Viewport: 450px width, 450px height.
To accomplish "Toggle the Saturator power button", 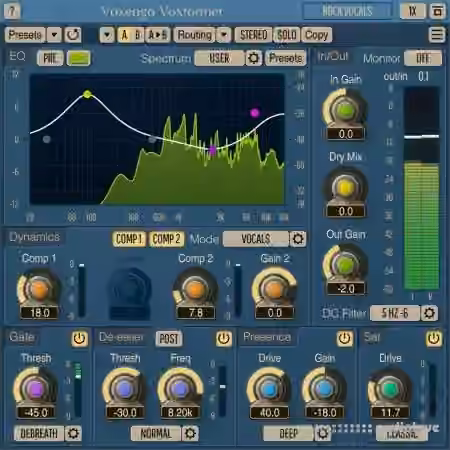I will click(434, 339).
